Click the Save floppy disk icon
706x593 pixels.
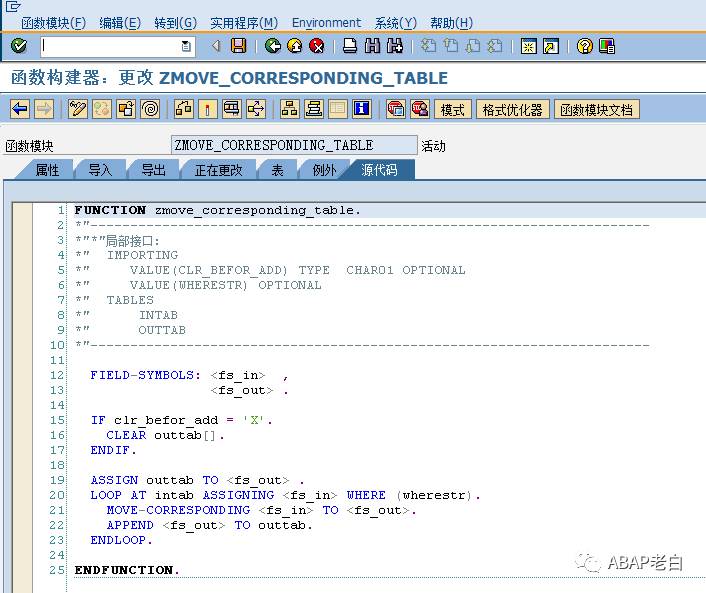coord(238,46)
